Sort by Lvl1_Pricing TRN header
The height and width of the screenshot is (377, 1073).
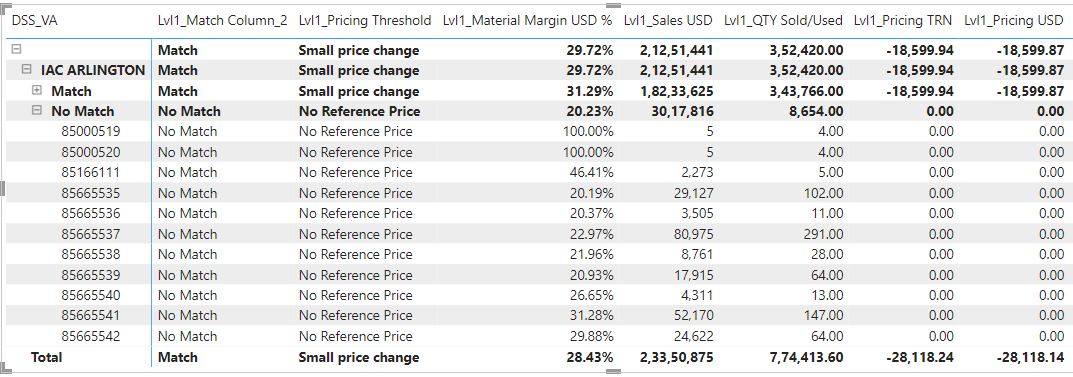(903, 21)
